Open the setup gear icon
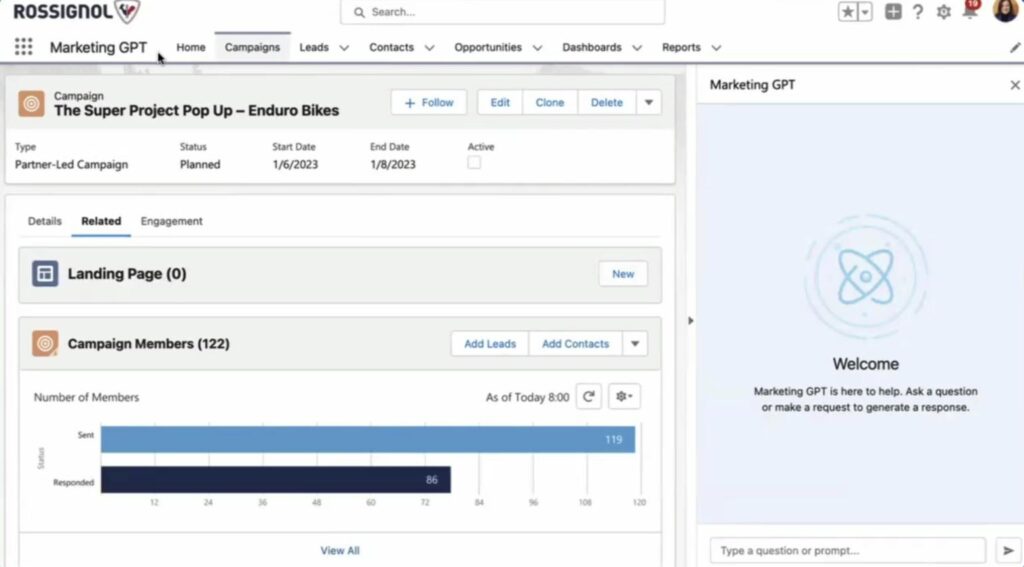 pos(943,12)
